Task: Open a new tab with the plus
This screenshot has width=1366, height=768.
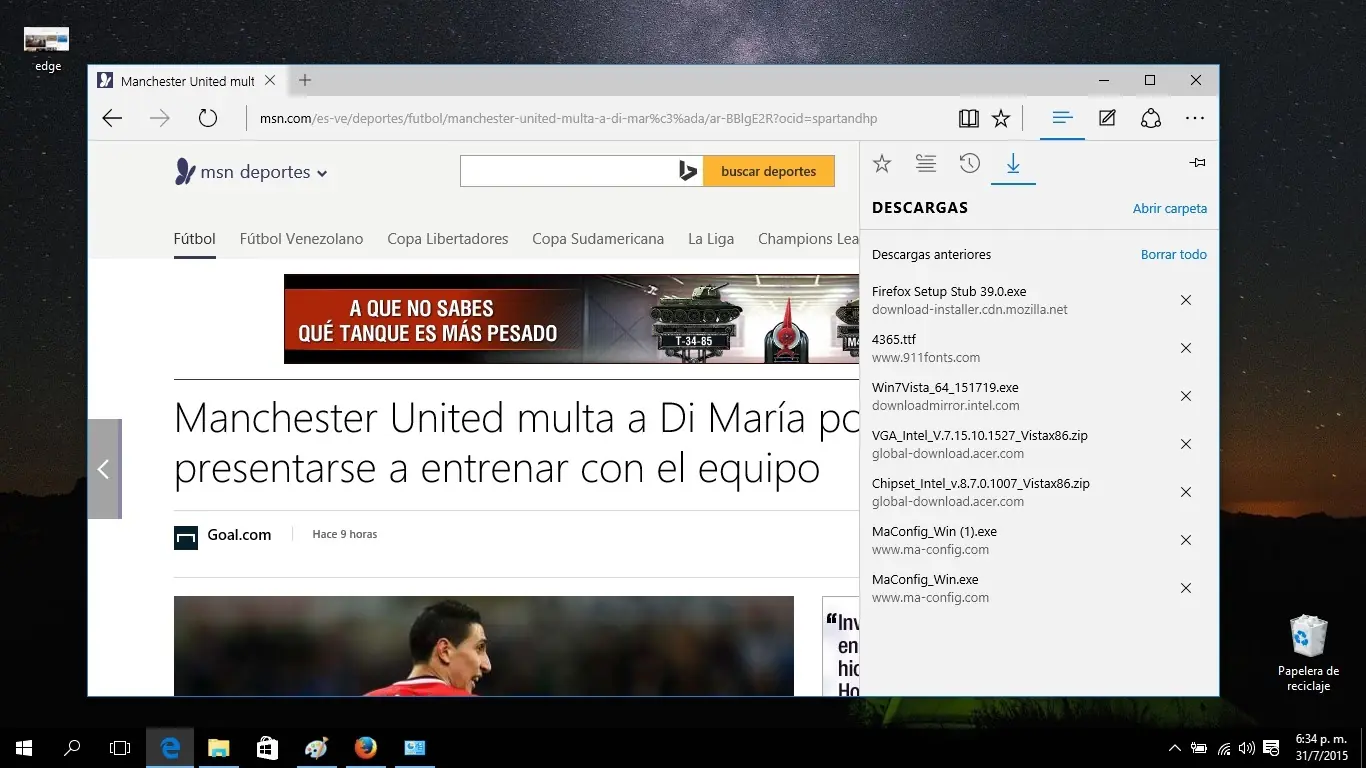Action: pyautogui.click(x=304, y=79)
